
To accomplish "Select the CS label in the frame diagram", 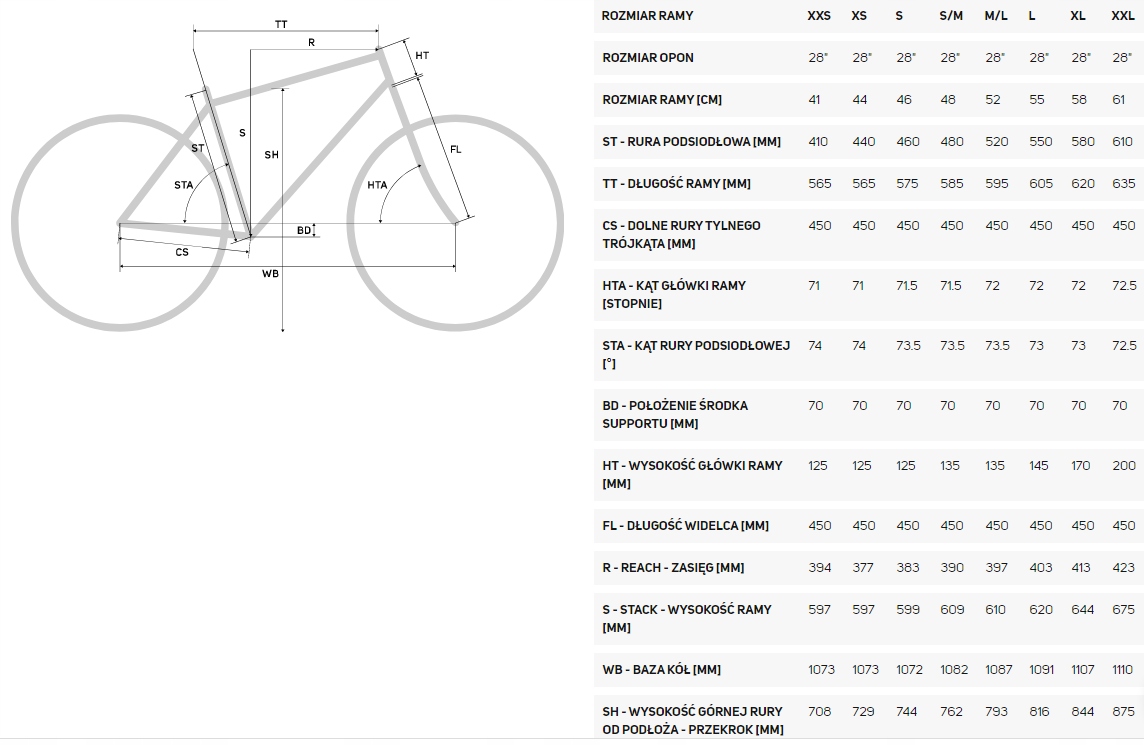I will [x=182, y=252].
